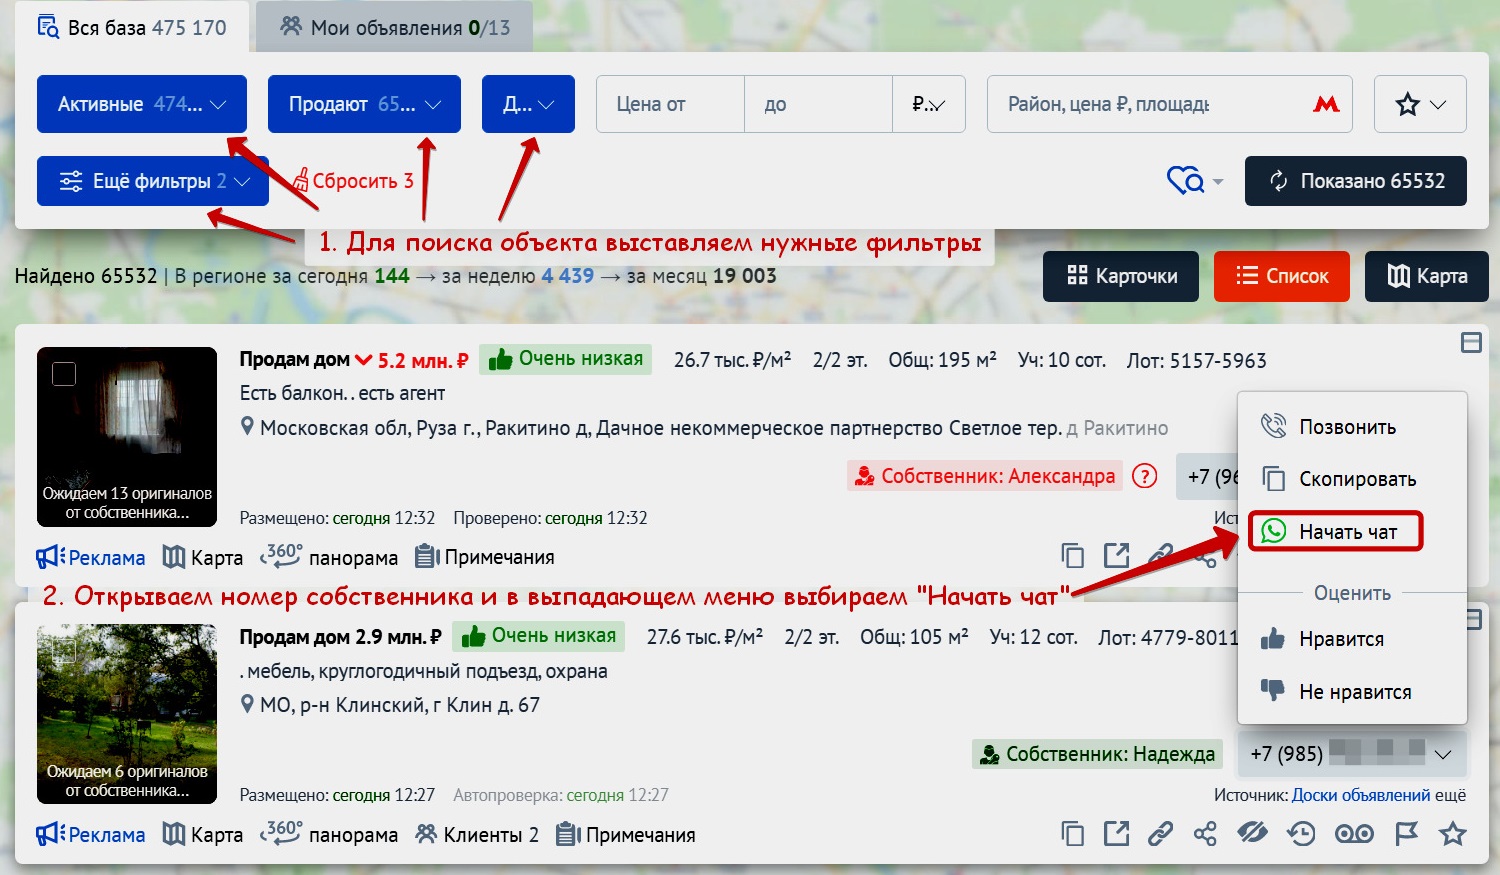The height and width of the screenshot is (875, 1500).
Task: Hide the Клин listing with the crossed-eye icon
Action: click(x=1252, y=833)
